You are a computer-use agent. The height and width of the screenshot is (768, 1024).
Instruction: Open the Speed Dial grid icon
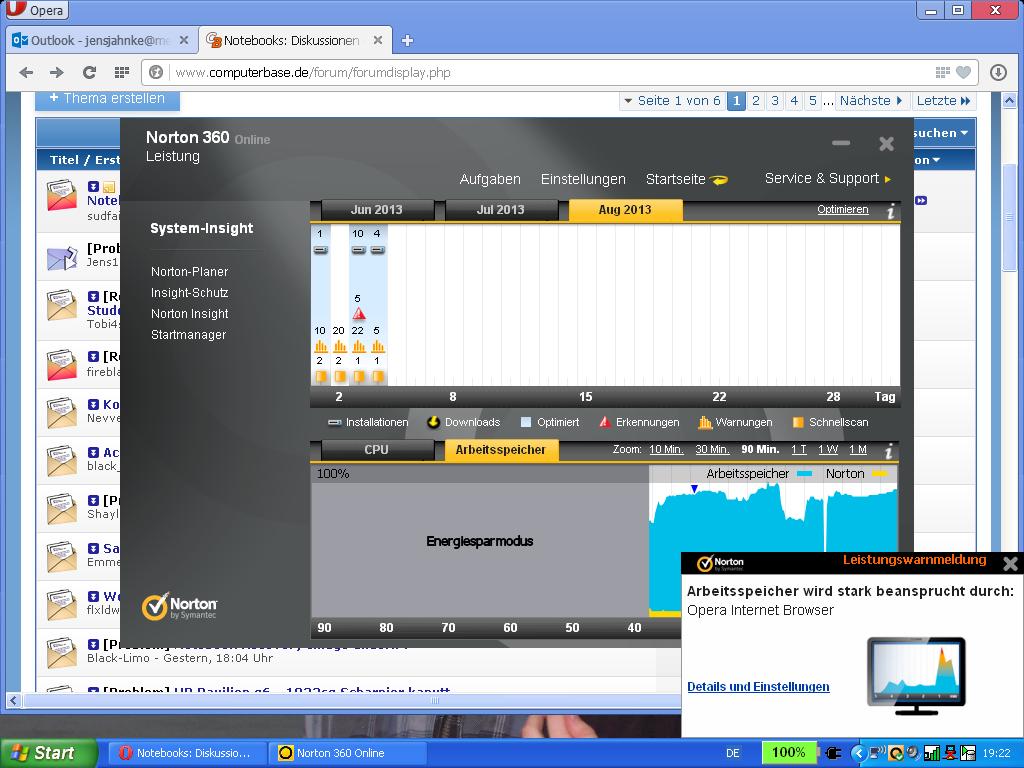(x=121, y=72)
